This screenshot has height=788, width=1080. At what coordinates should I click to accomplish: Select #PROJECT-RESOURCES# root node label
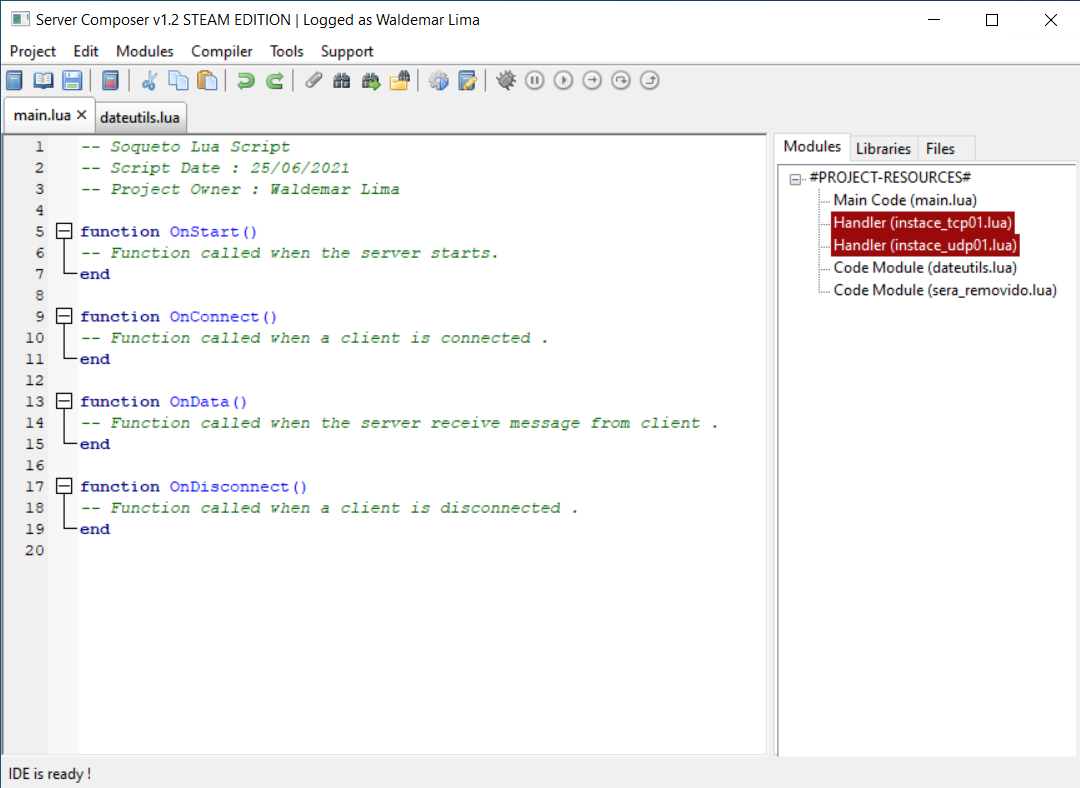890,178
